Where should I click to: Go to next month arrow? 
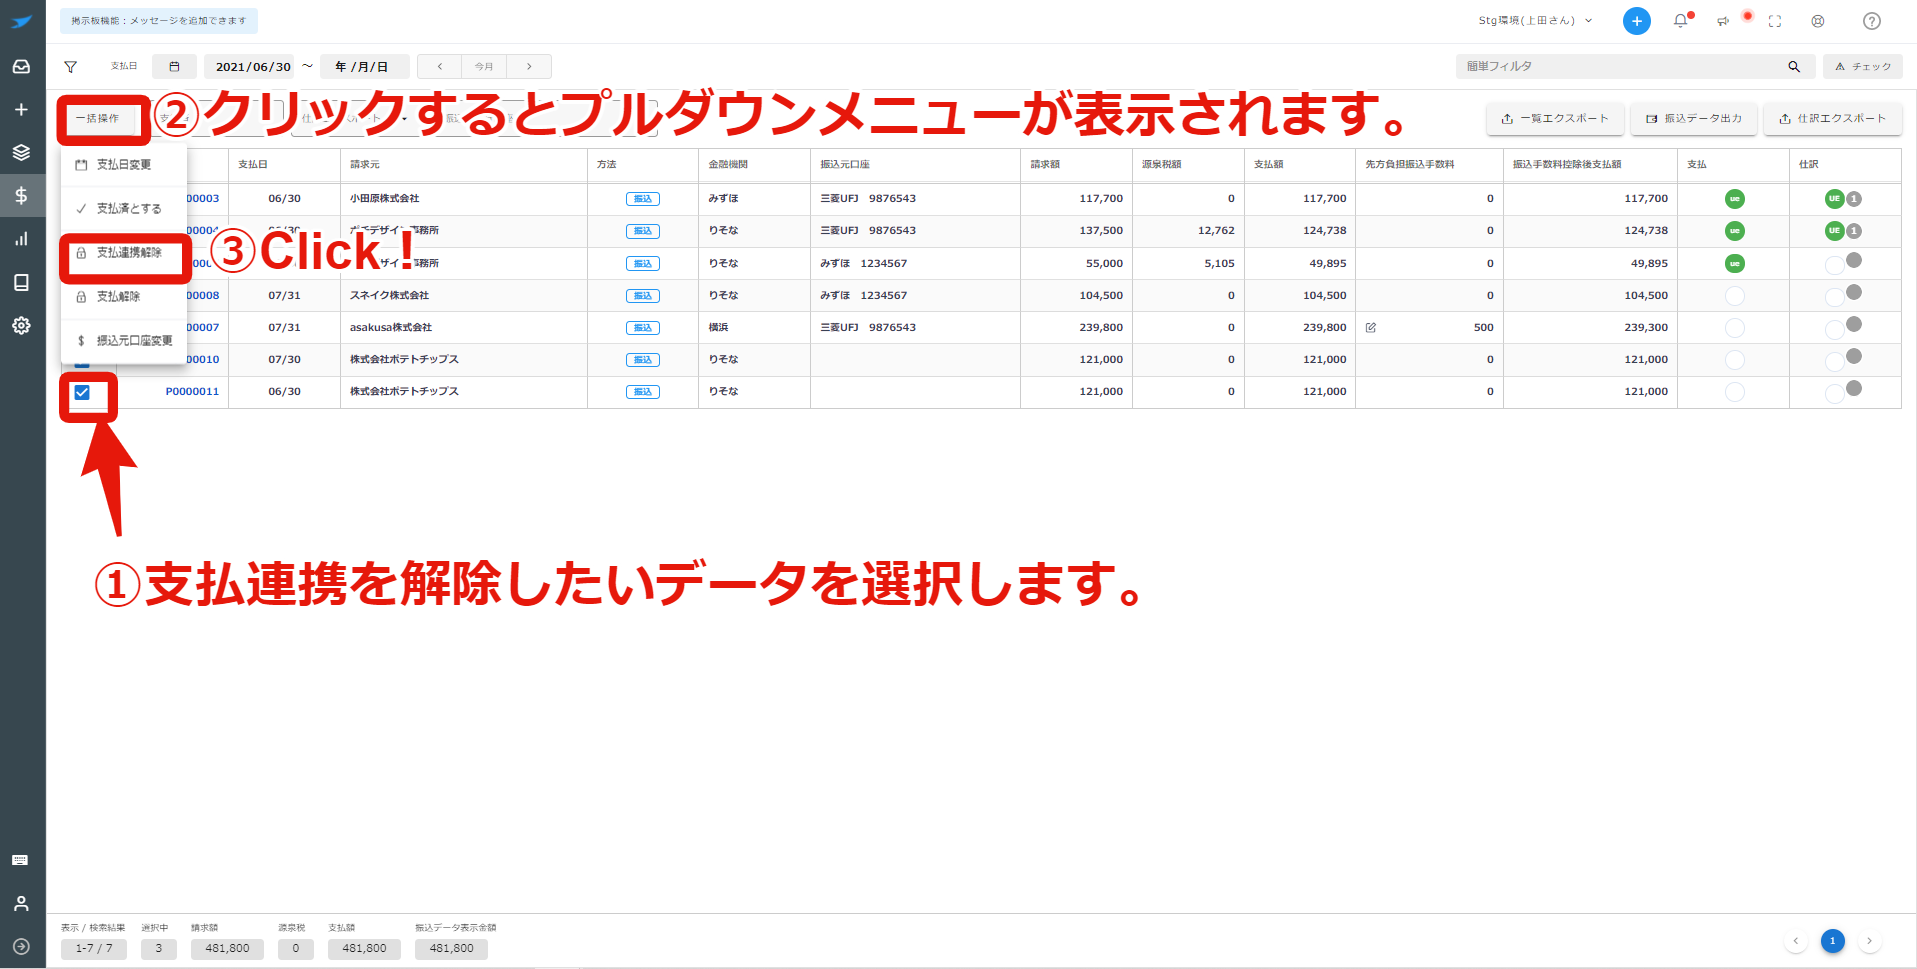pos(529,67)
